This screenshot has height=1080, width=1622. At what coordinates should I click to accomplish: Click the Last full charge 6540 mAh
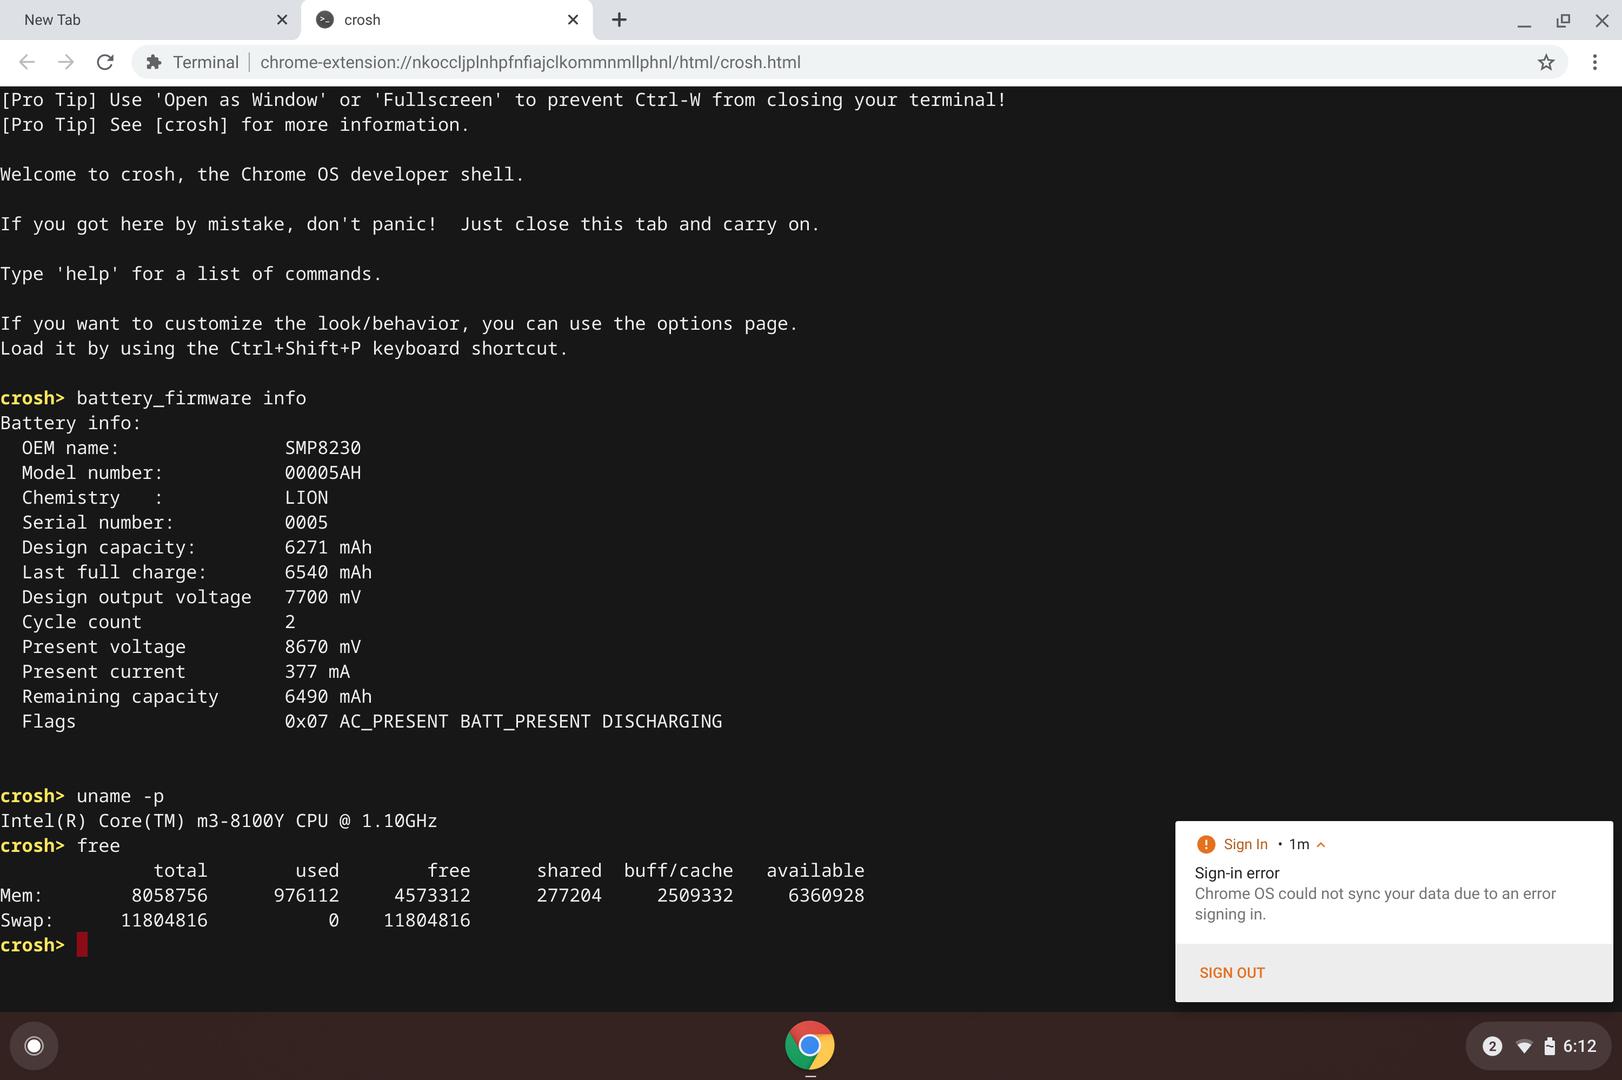point(328,573)
